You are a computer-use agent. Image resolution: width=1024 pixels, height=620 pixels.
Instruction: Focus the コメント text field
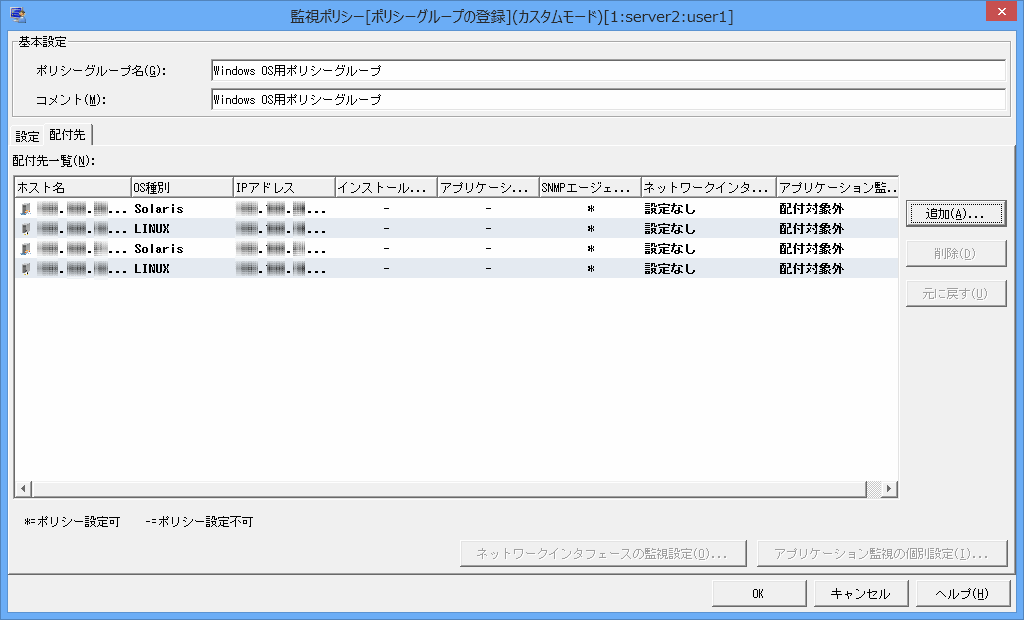608,100
